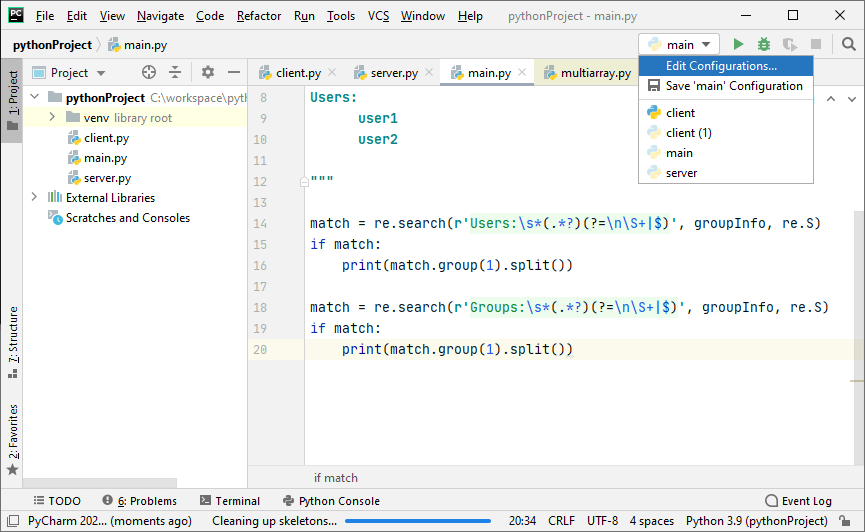Toggle the 1: Project side tool window
The width and height of the screenshot is (865, 532).
pos(12,100)
